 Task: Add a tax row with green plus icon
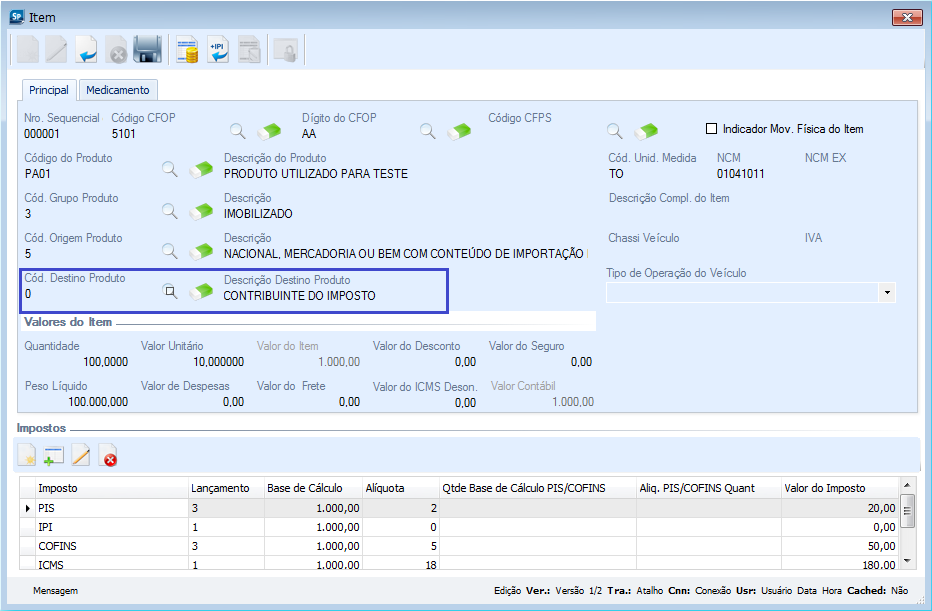pos(54,456)
